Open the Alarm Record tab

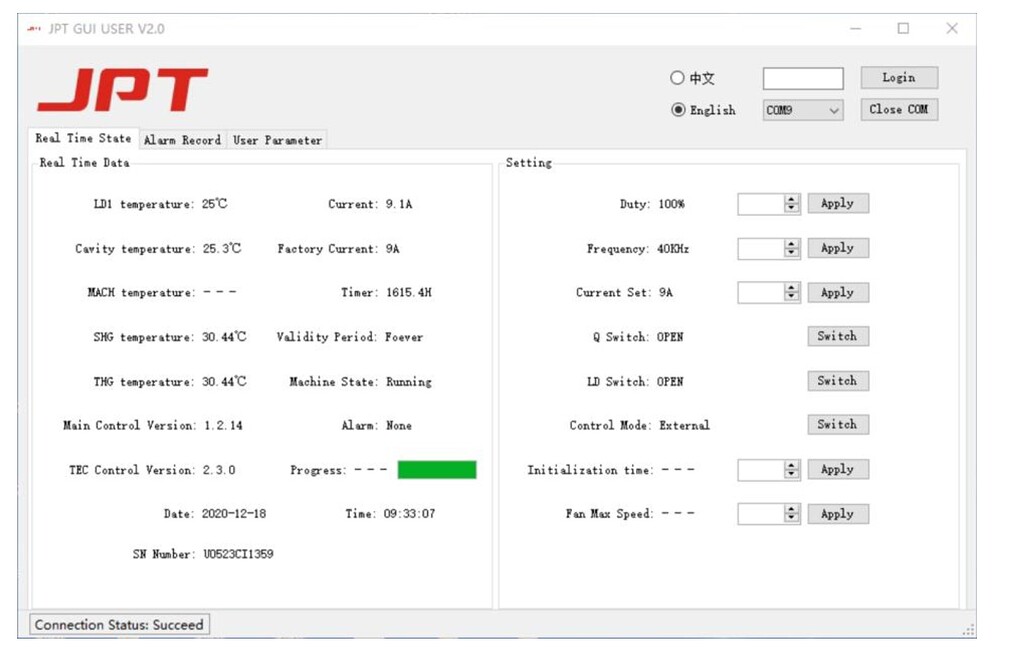click(183, 140)
